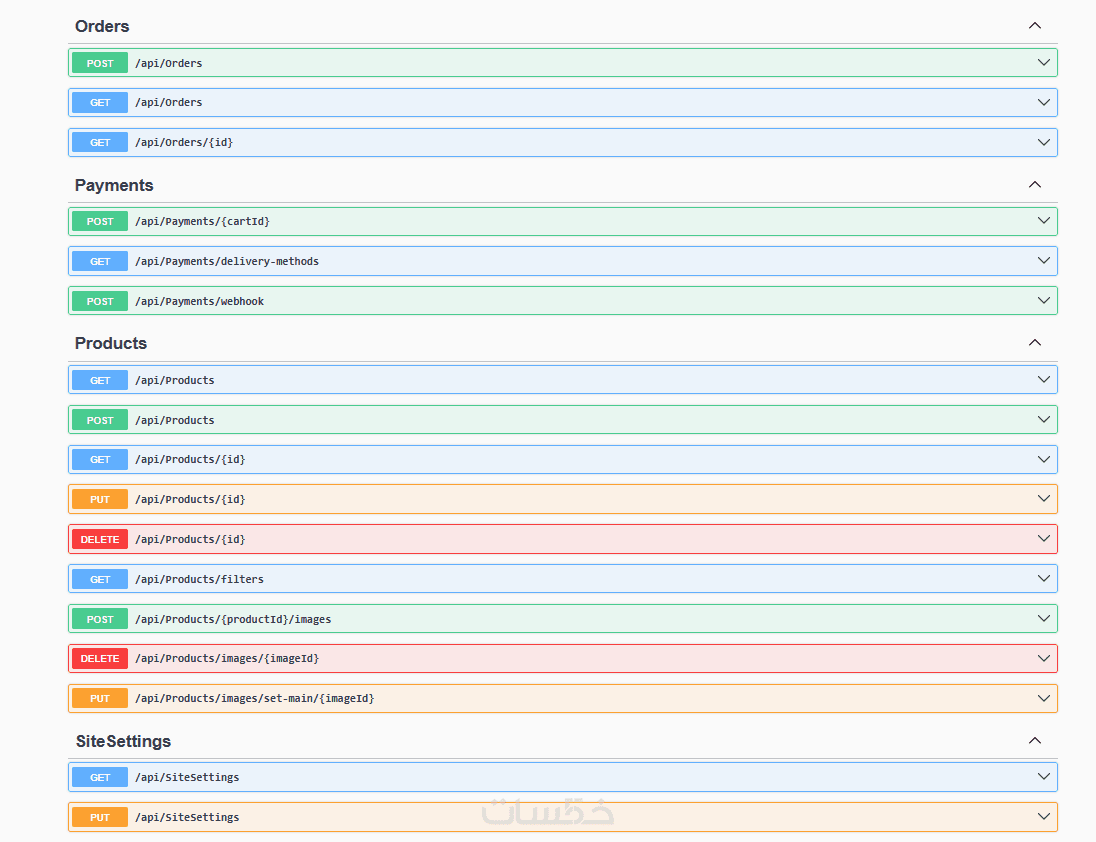
Task: Select path text /api/Products/images/set-main/{imageId}
Action: point(254,698)
